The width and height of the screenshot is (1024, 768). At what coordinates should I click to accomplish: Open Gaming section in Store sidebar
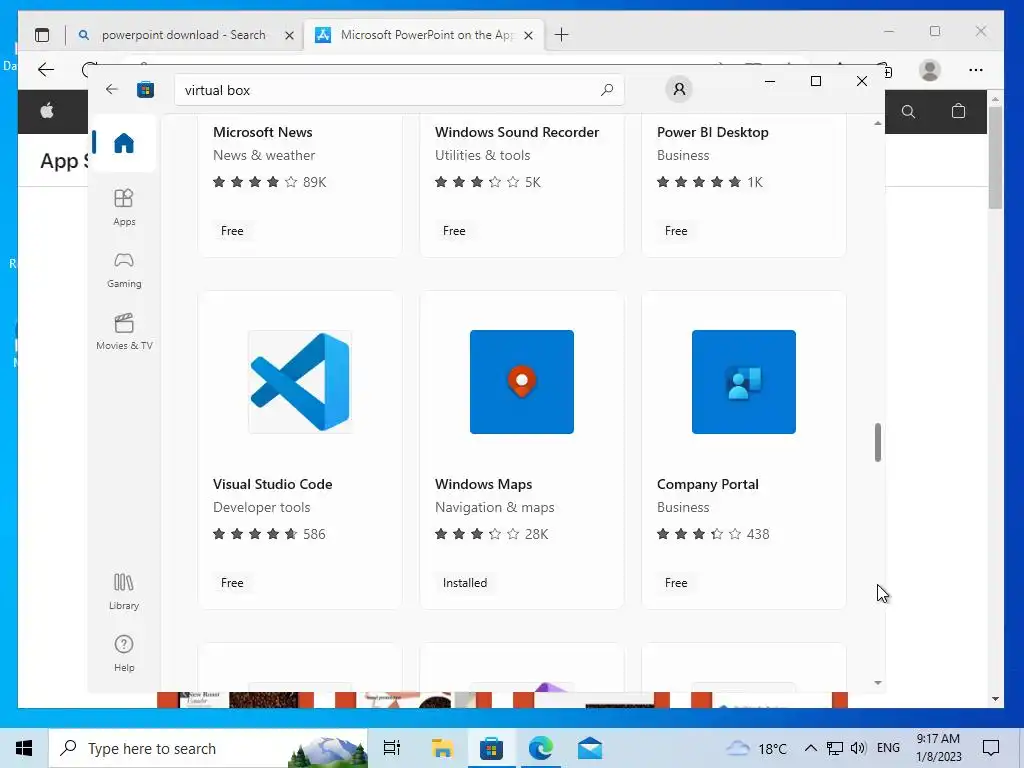pos(124,270)
